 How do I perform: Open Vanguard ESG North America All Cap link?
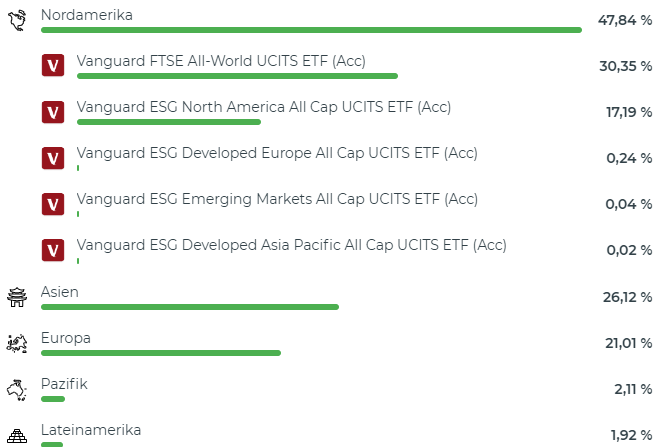tap(264, 107)
